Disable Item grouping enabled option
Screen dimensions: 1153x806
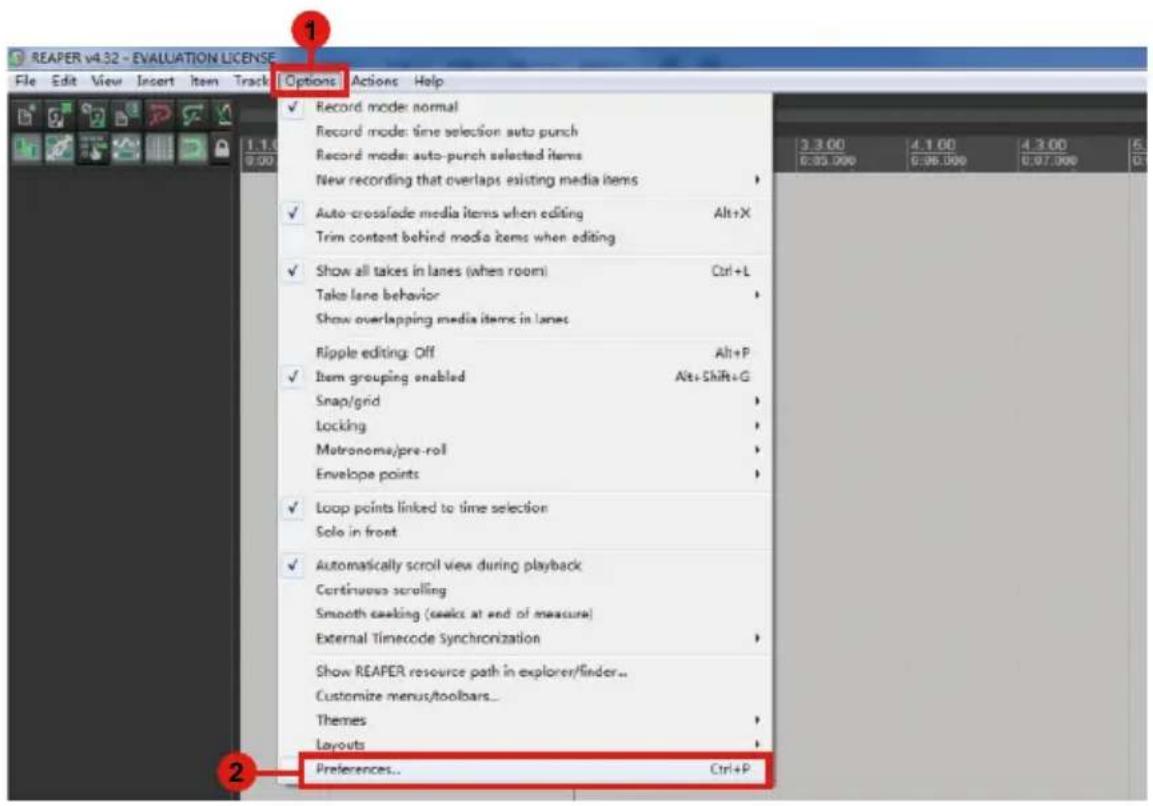point(525,377)
